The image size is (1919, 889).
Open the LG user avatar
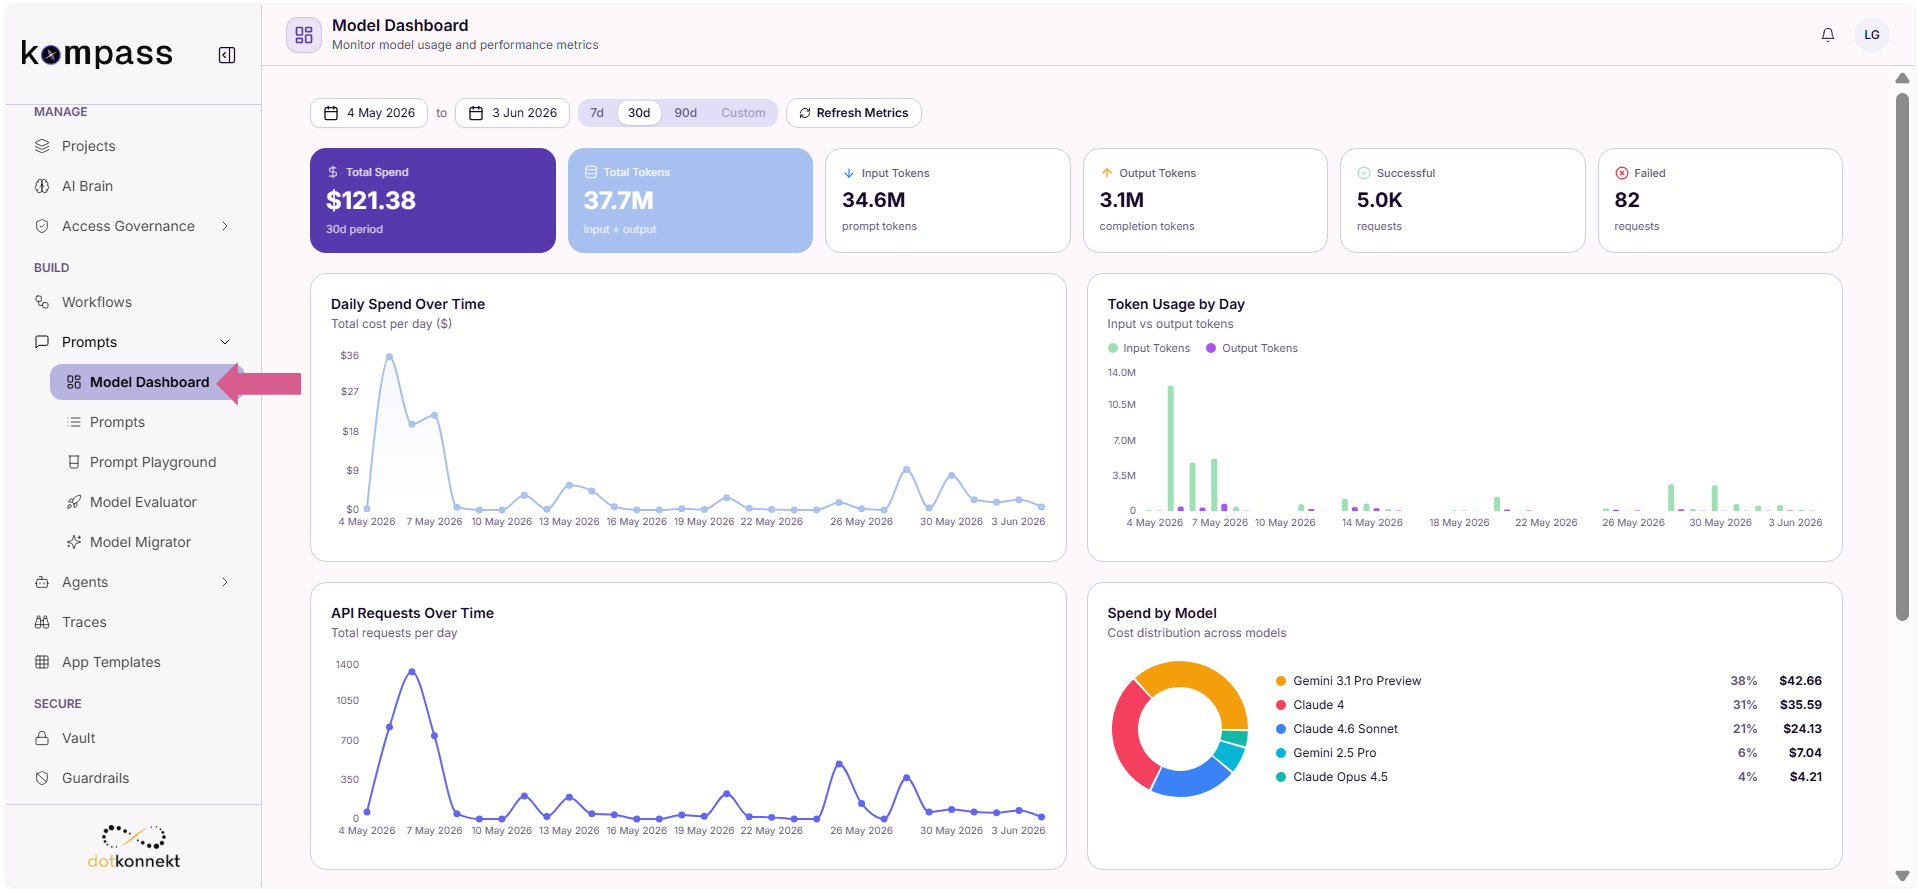click(1872, 35)
